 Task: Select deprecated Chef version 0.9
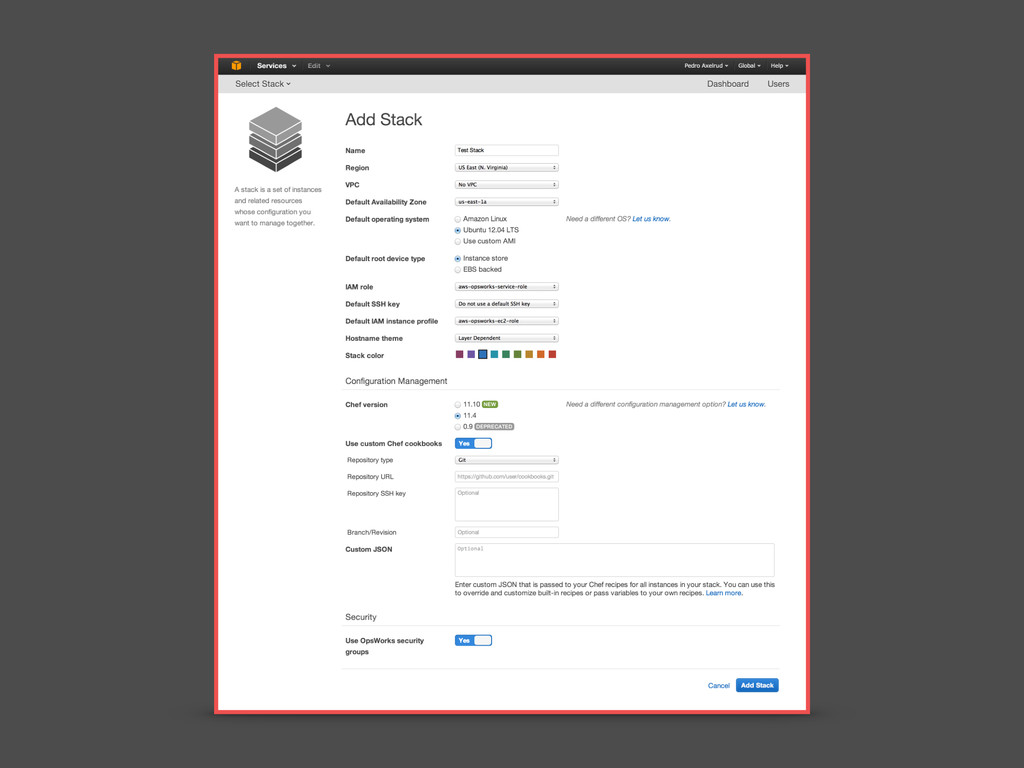[458, 427]
